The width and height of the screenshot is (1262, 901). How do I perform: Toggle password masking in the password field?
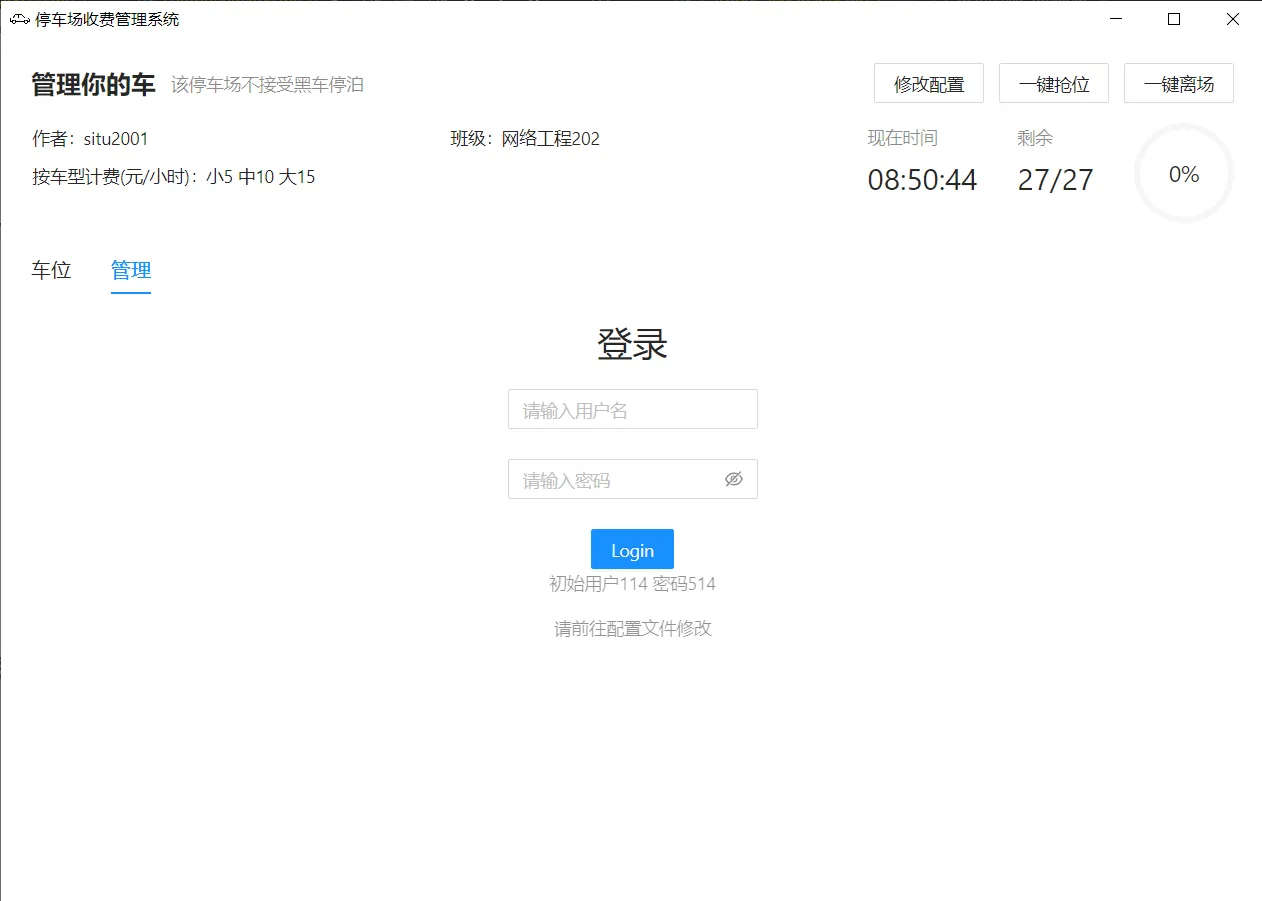click(734, 479)
